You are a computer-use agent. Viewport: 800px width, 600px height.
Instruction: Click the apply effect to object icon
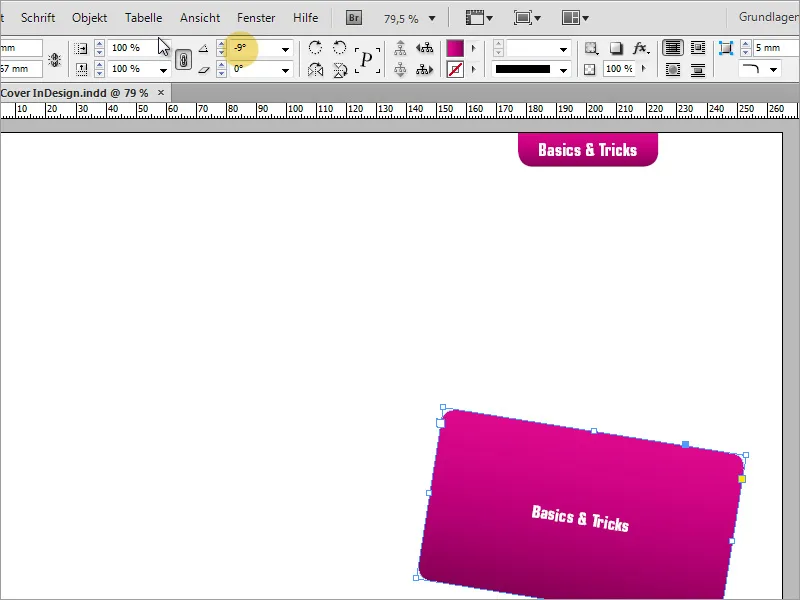(591, 48)
